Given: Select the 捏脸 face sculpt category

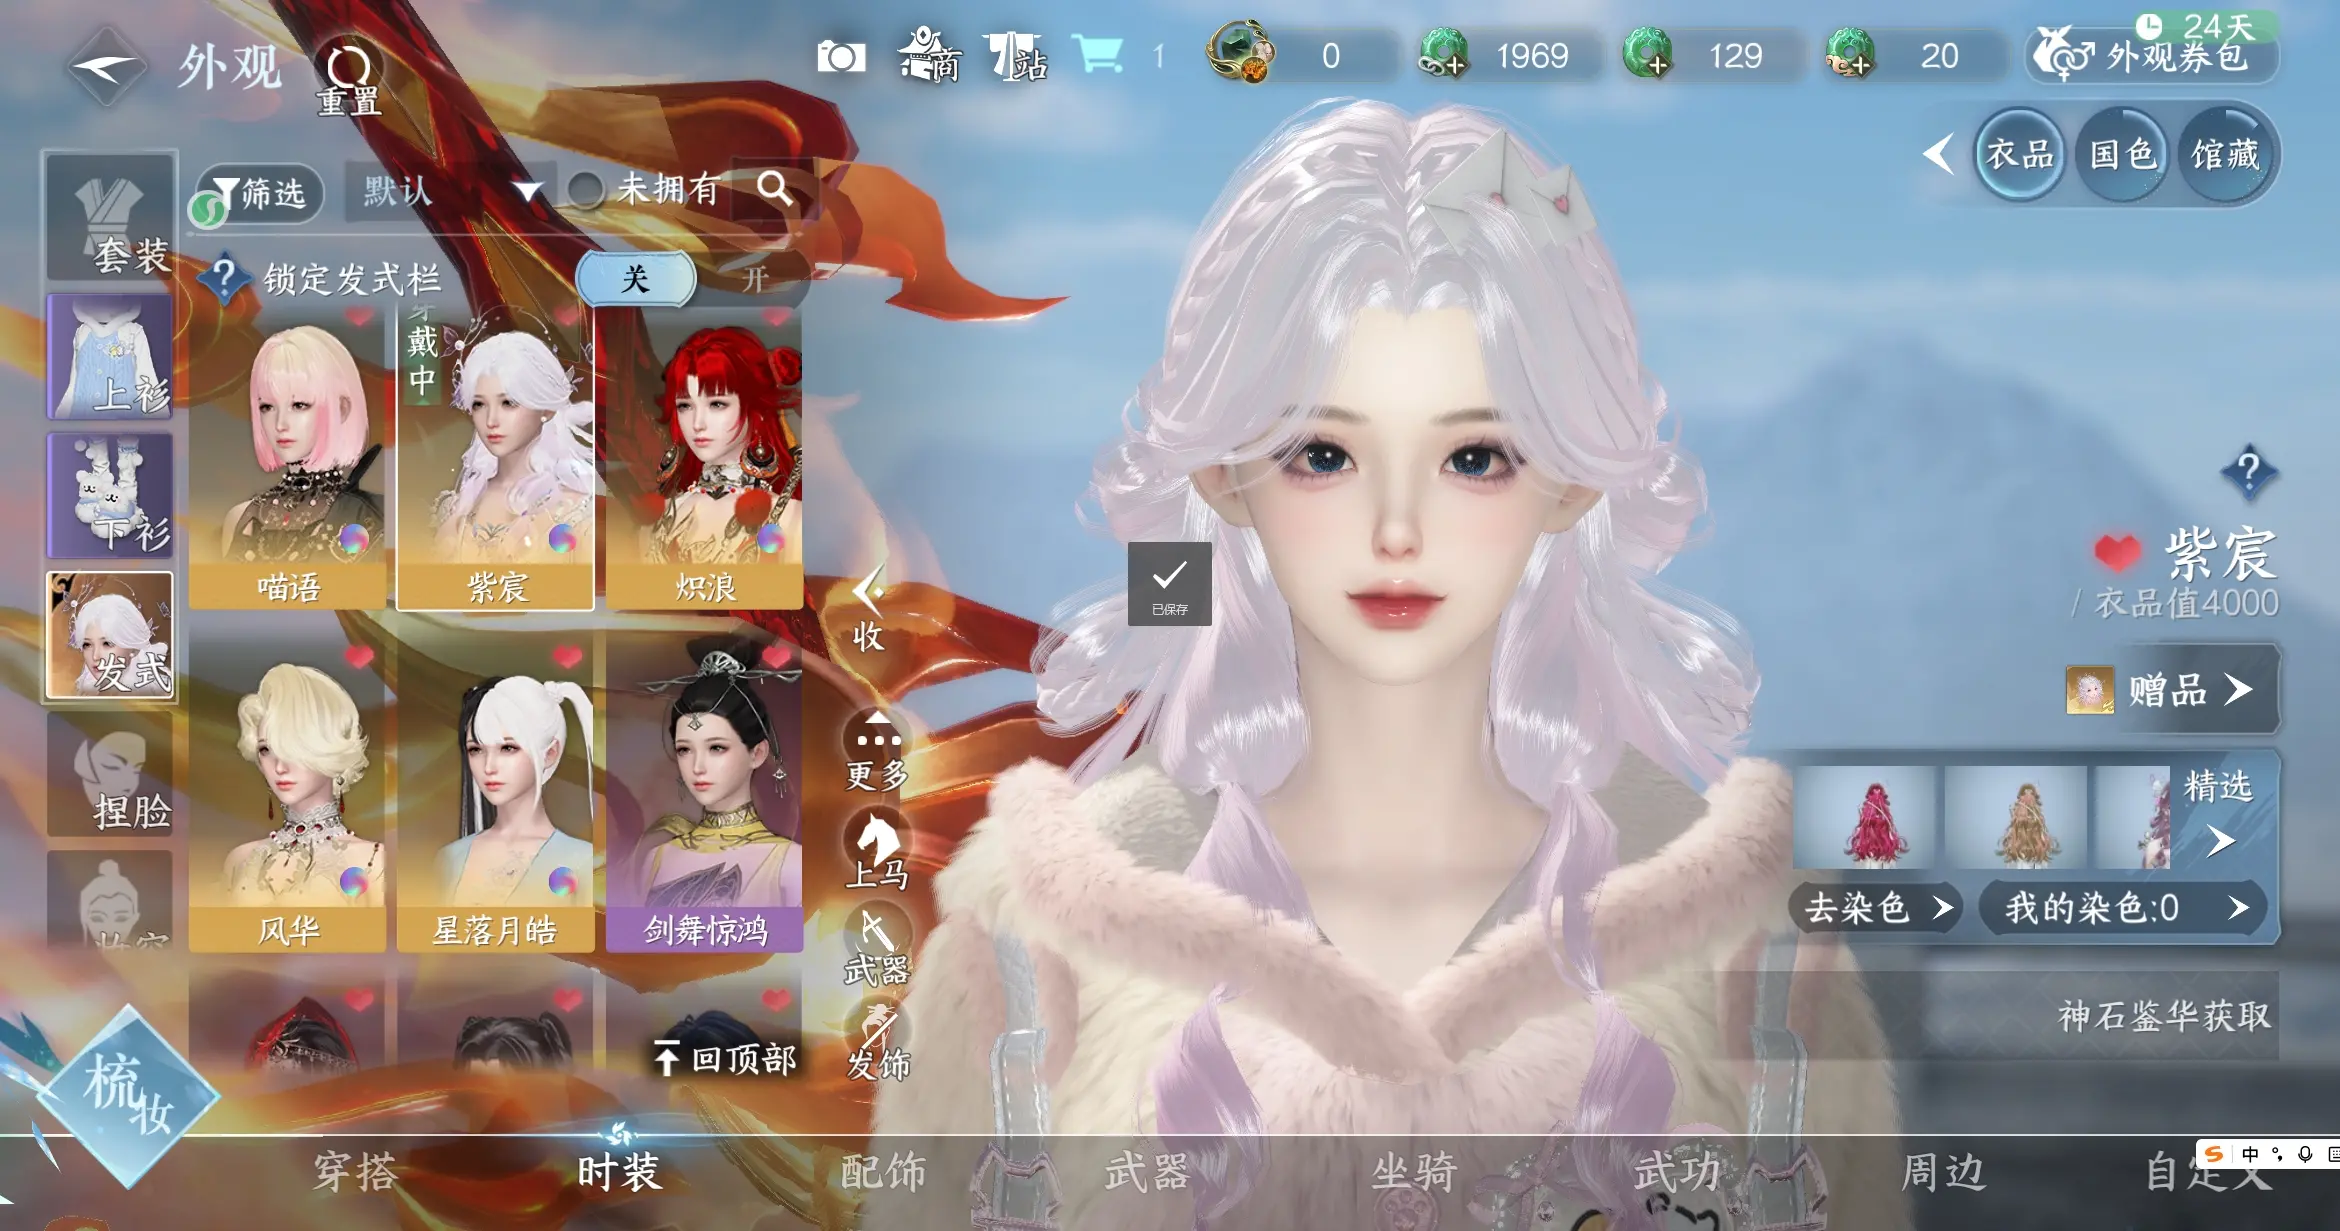Looking at the screenshot, I should (110, 774).
